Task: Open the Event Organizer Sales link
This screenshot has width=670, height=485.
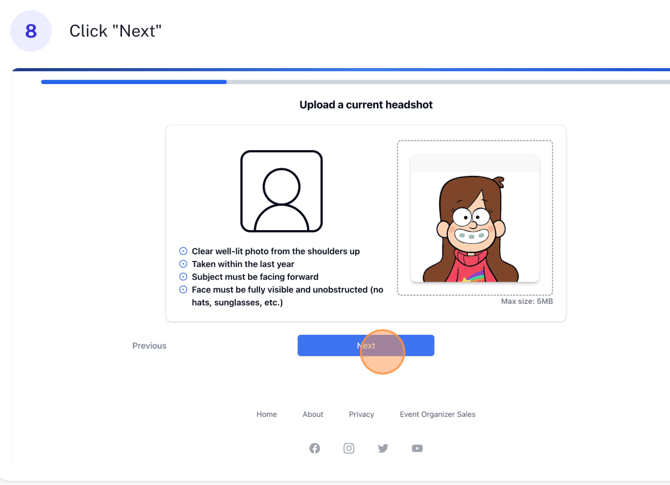Action: coord(437,414)
